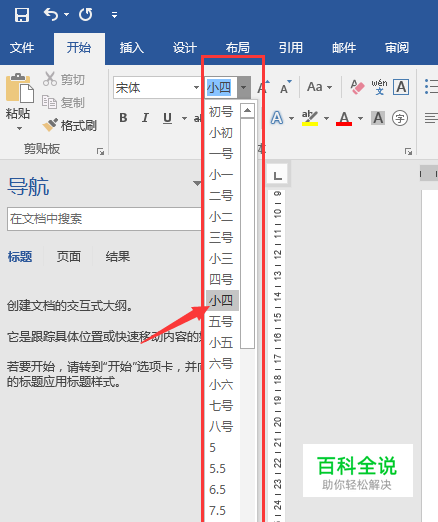Select the 结果 navigation tab
Screen dimensions: 438x522
click(x=118, y=257)
